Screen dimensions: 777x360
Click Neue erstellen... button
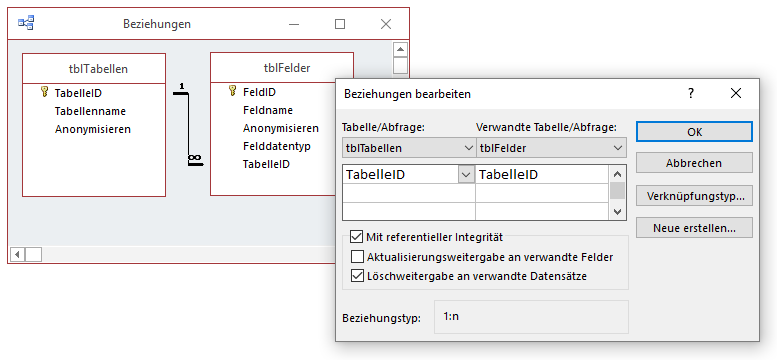[694, 228]
